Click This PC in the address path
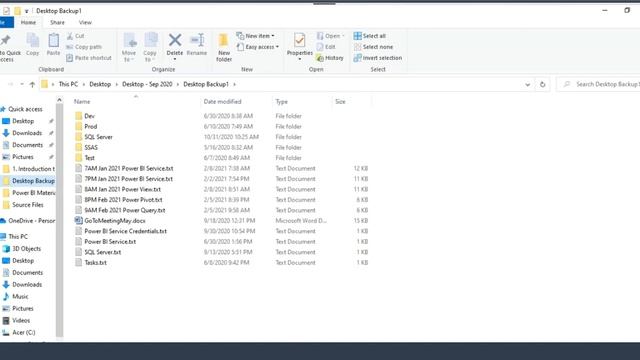The height and width of the screenshot is (360, 640). click(68, 84)
